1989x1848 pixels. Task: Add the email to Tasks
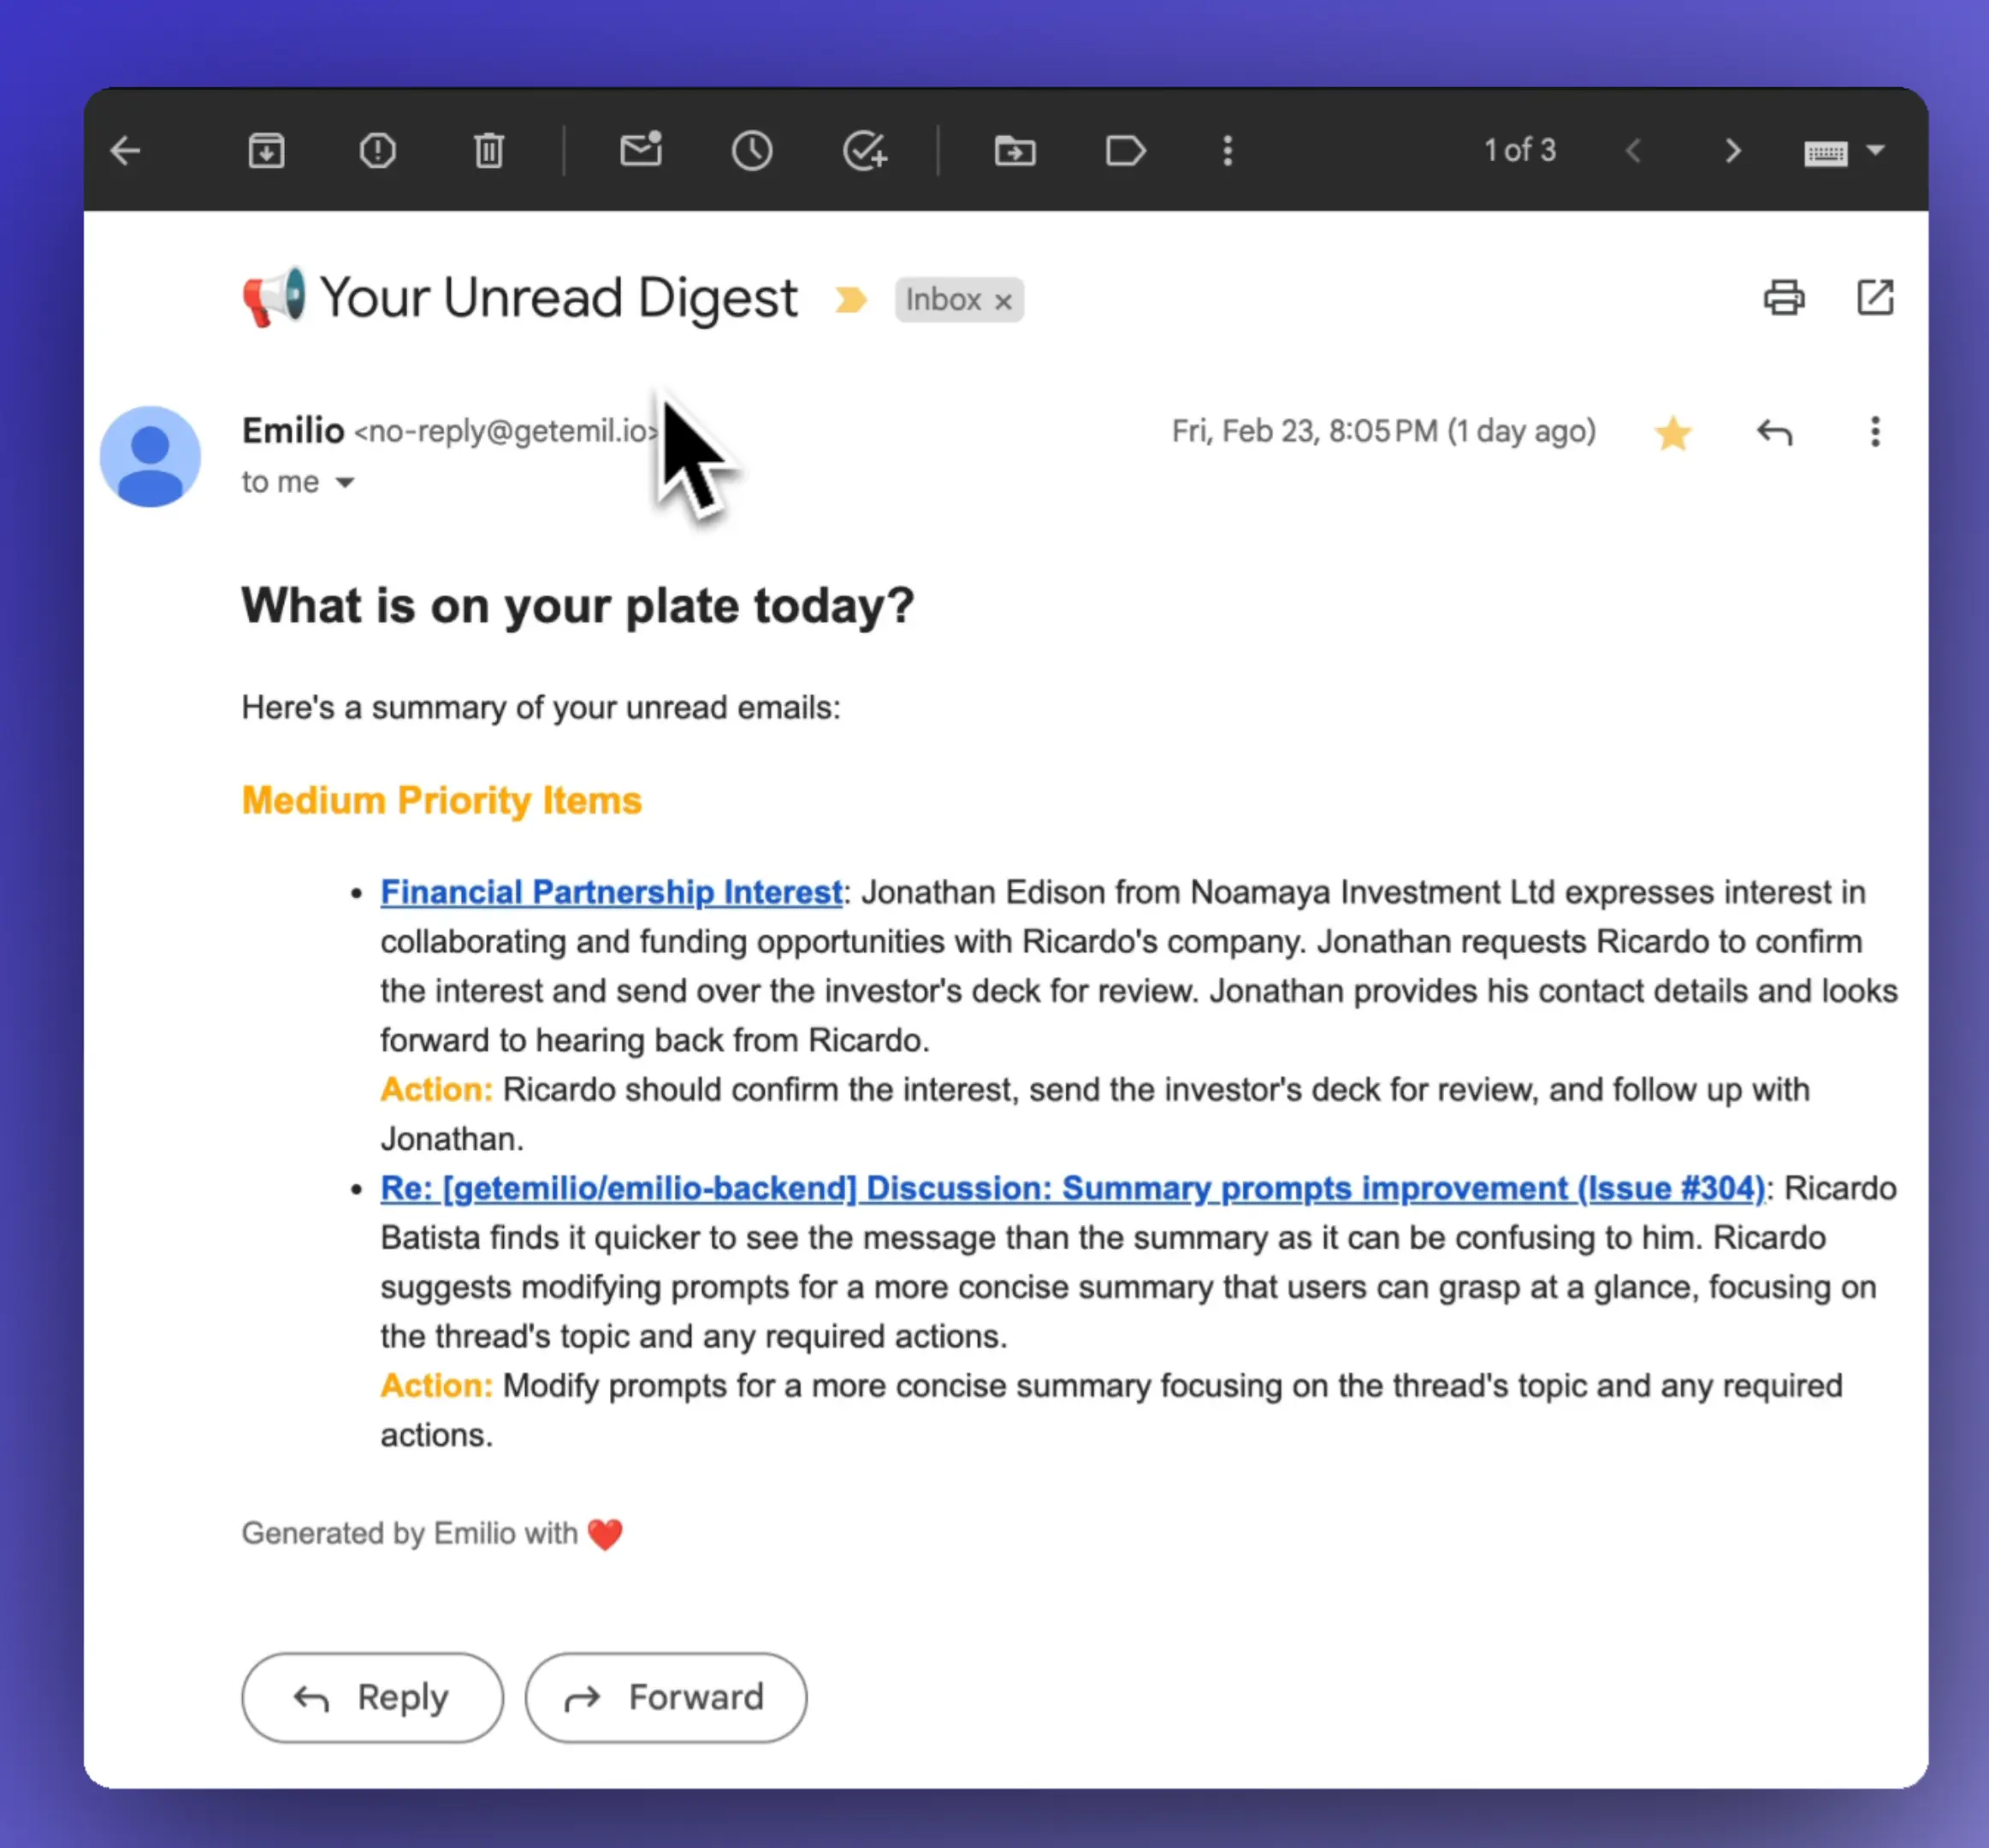point(865,151)
